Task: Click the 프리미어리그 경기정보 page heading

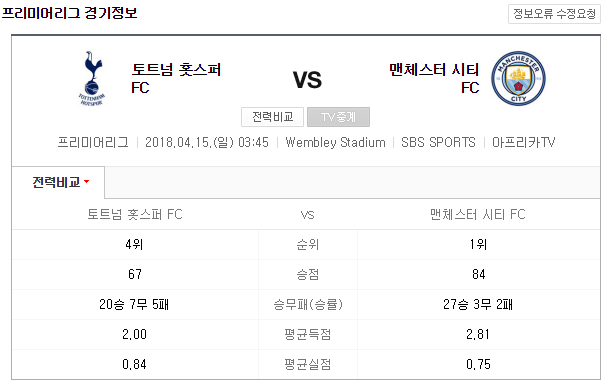Action: point(69,13)
